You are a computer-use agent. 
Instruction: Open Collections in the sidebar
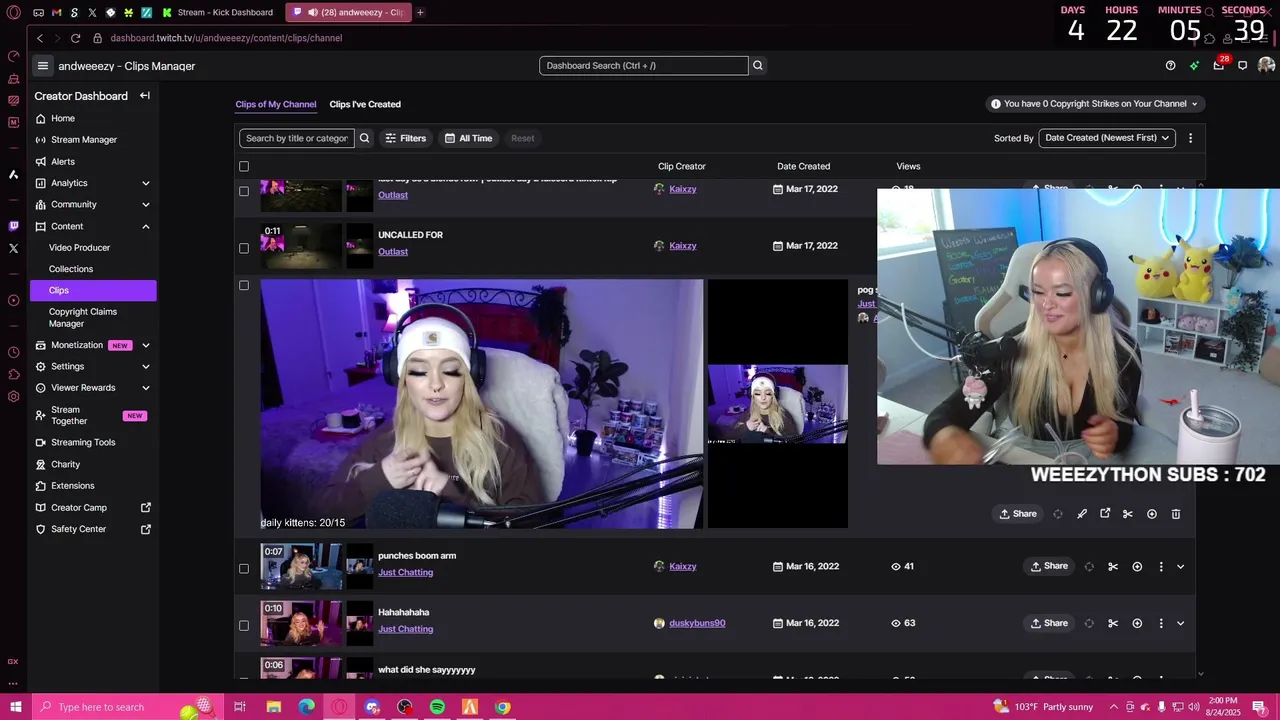point(71,269)
